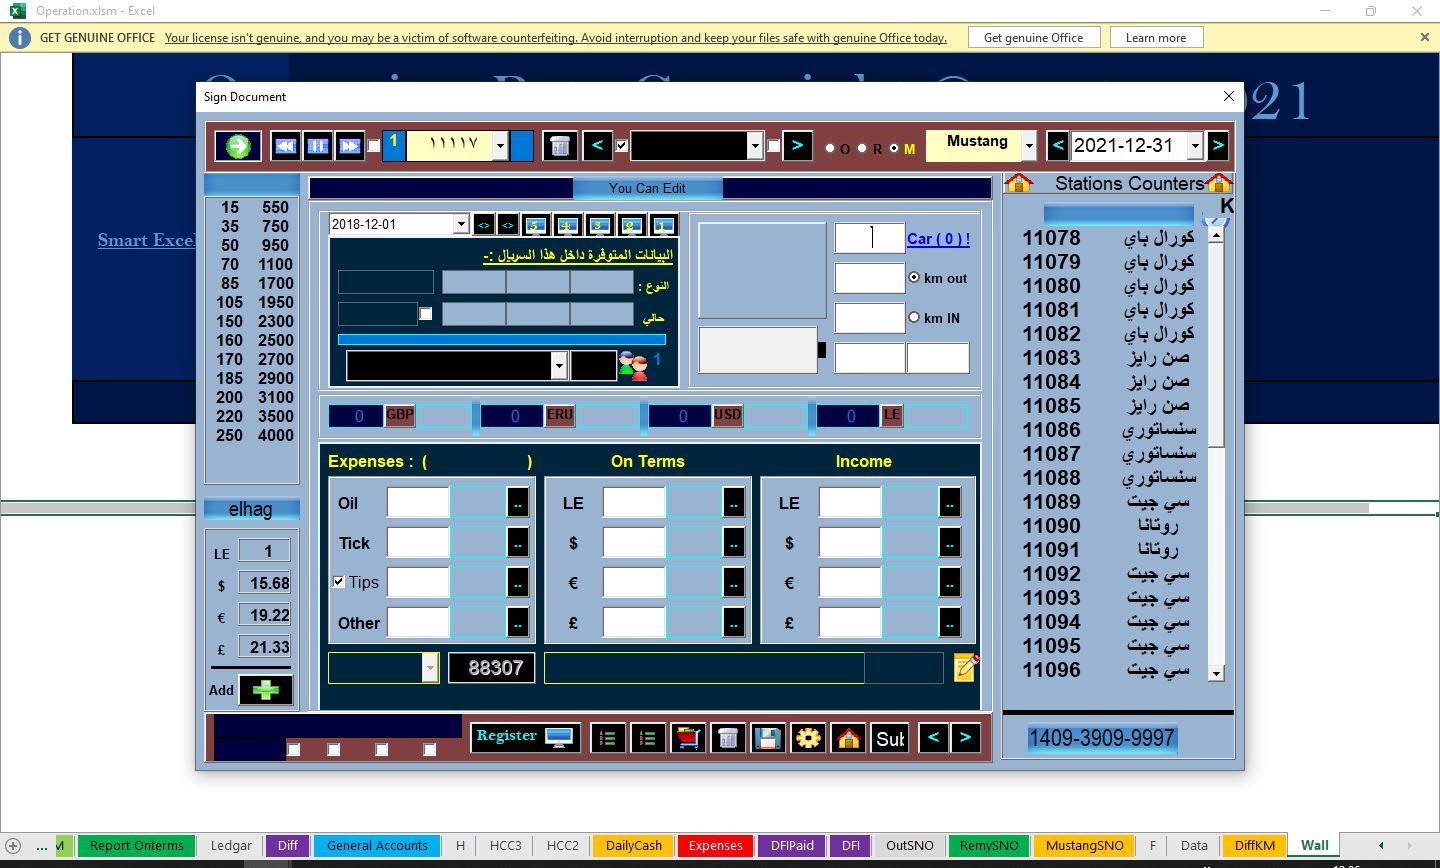Screen dimensions: 1440x868
Task: Click the two people users icon
Action: (632, 366)
